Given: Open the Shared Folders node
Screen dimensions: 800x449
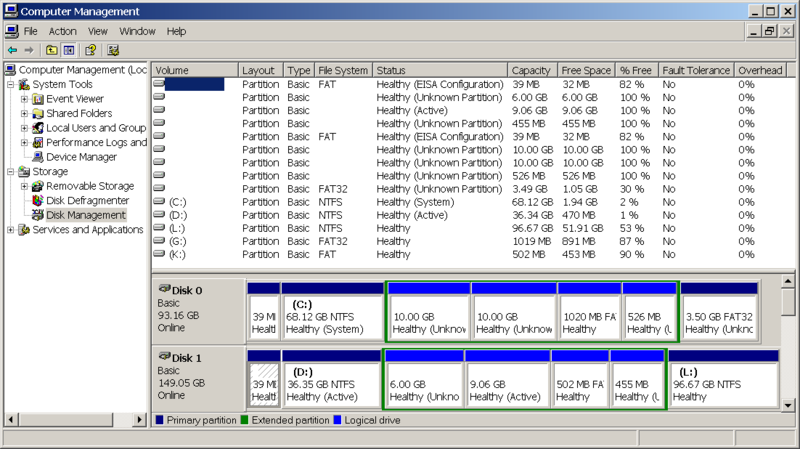Looking at the screenshot, I should (x=79, y=113).
